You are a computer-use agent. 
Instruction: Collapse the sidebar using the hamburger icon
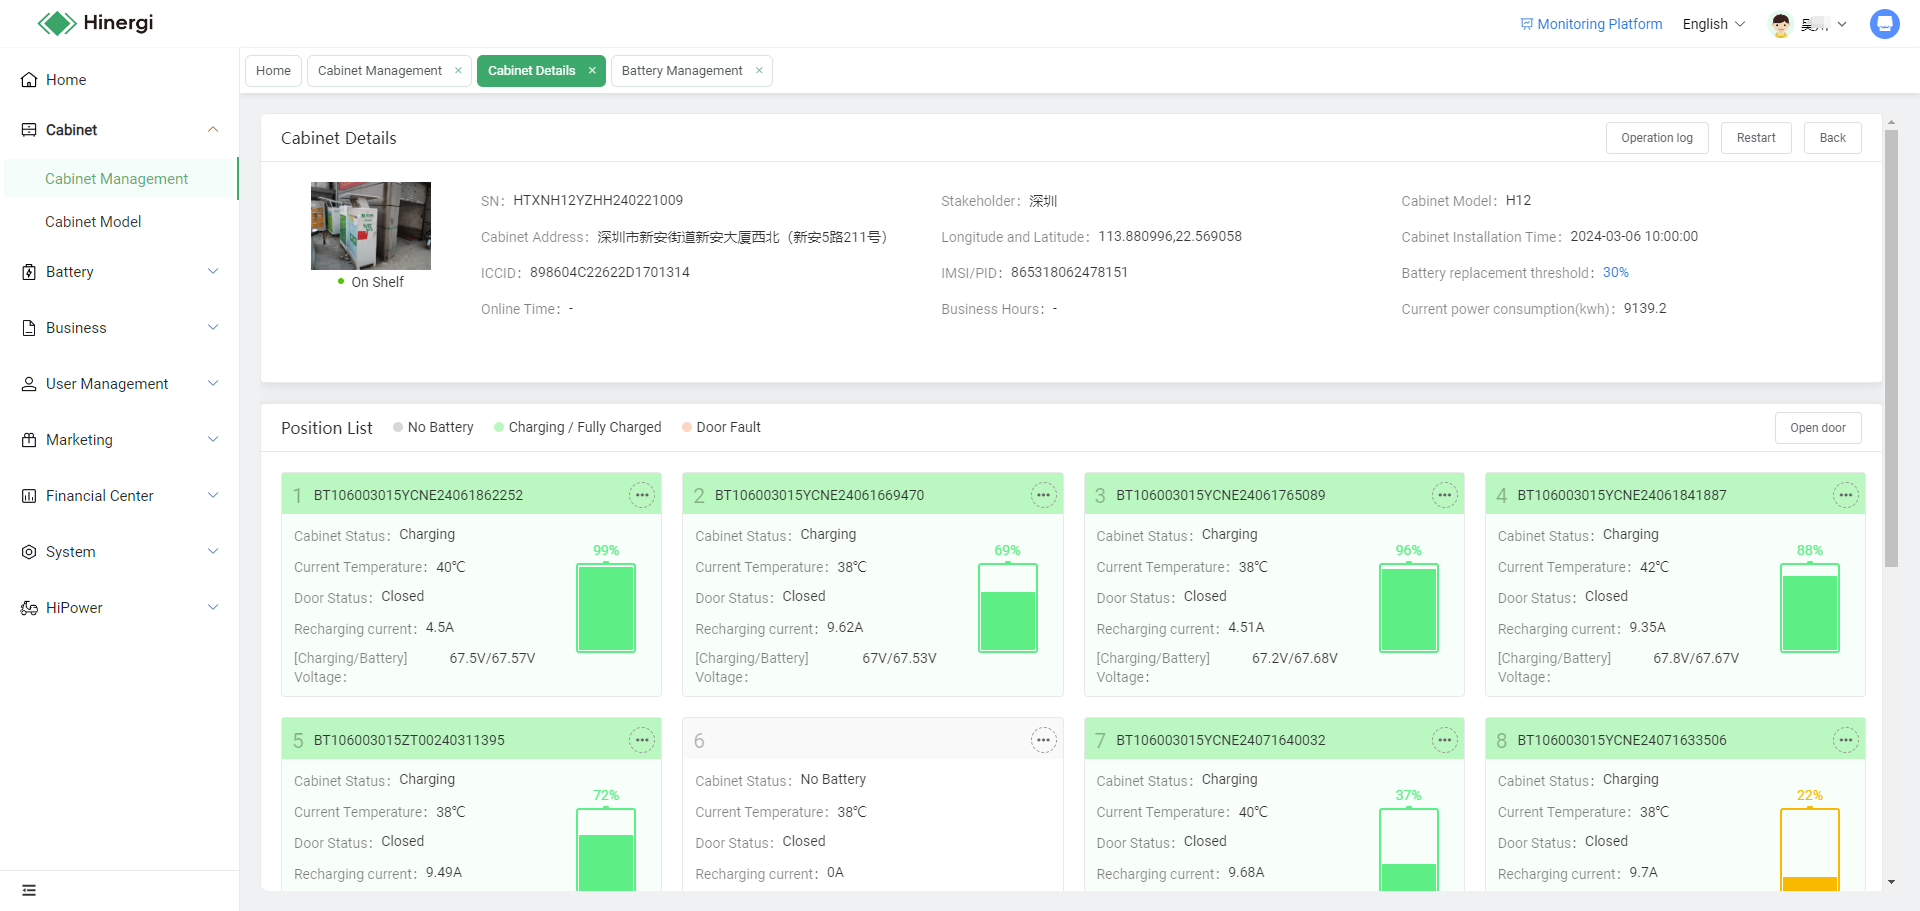(29, 890)
